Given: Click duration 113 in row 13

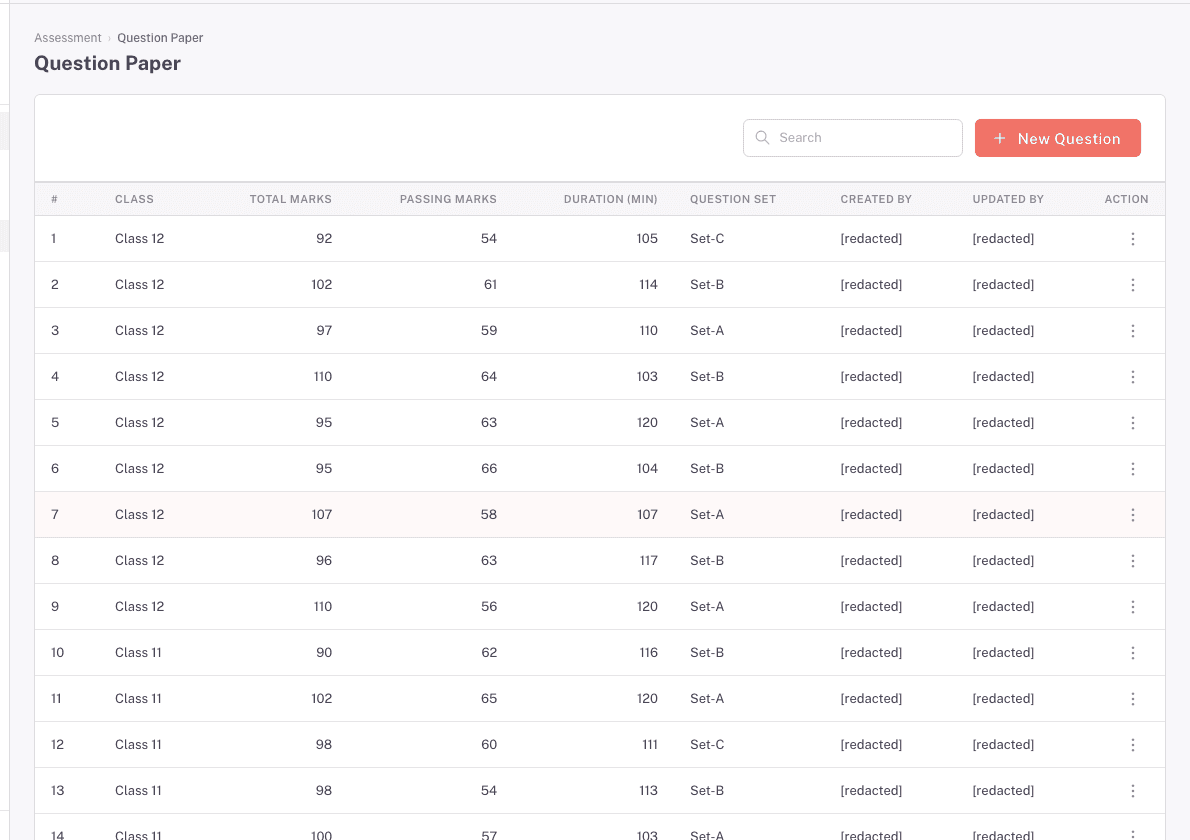Looking at the screenshot, I should pyautogui.click(x=648, y=791).
